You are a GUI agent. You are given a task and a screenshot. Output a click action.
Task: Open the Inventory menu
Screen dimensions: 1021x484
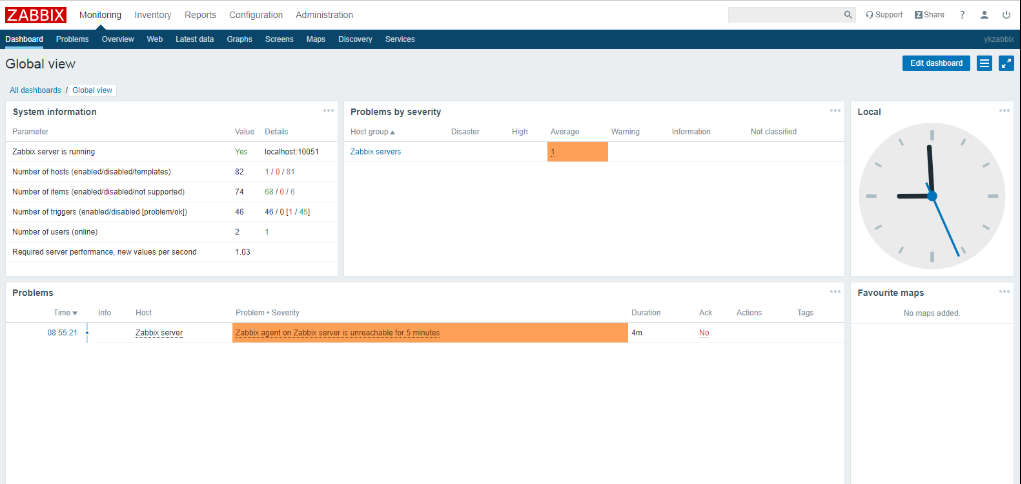(153, 15)
